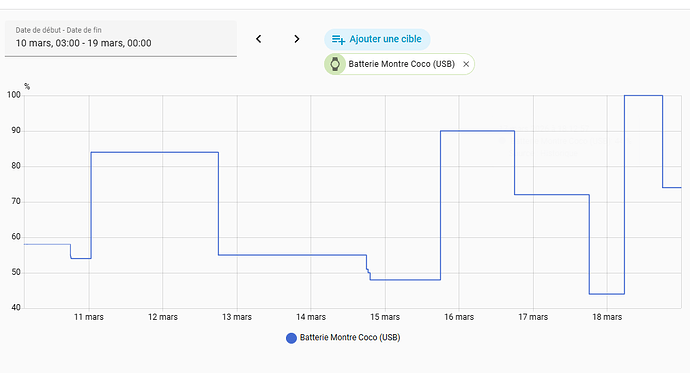This screenshot has height=373, width=690.
Task: Click the add-list icon in Ajouter une cible
Action: [x=338, y=40]
